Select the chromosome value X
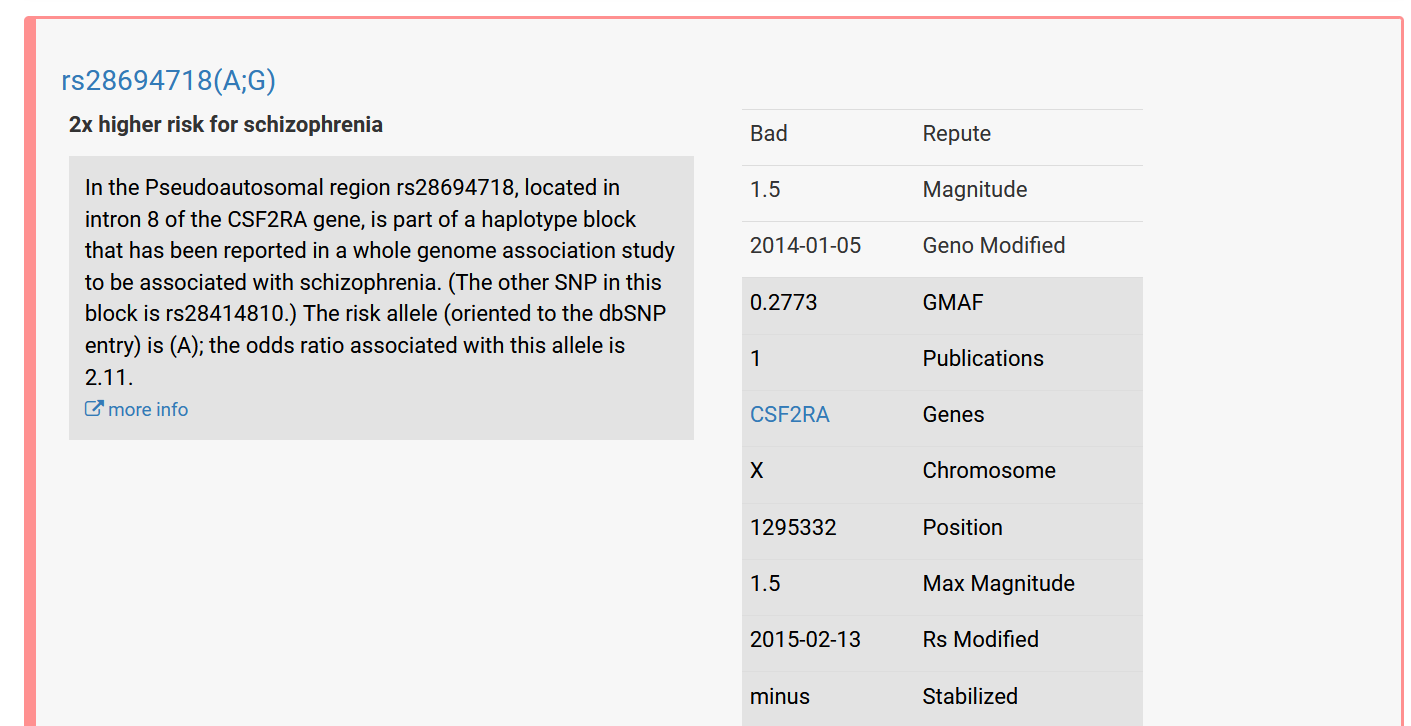Screen dimensions: 1411x726 pyautogui.click(x=756, y=471)
